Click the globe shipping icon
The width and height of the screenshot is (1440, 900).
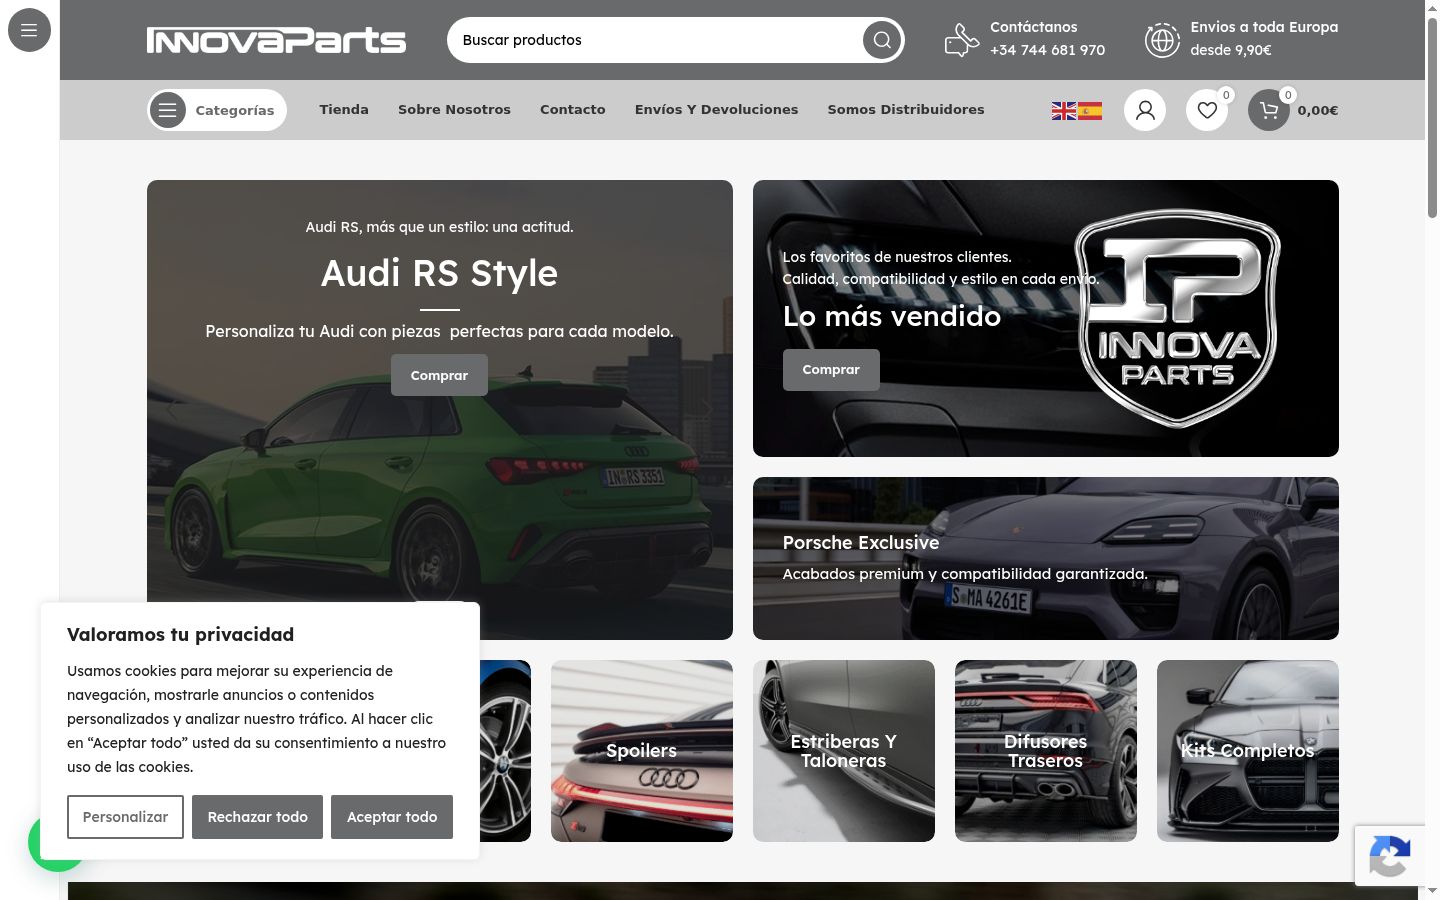[1162, 40]
